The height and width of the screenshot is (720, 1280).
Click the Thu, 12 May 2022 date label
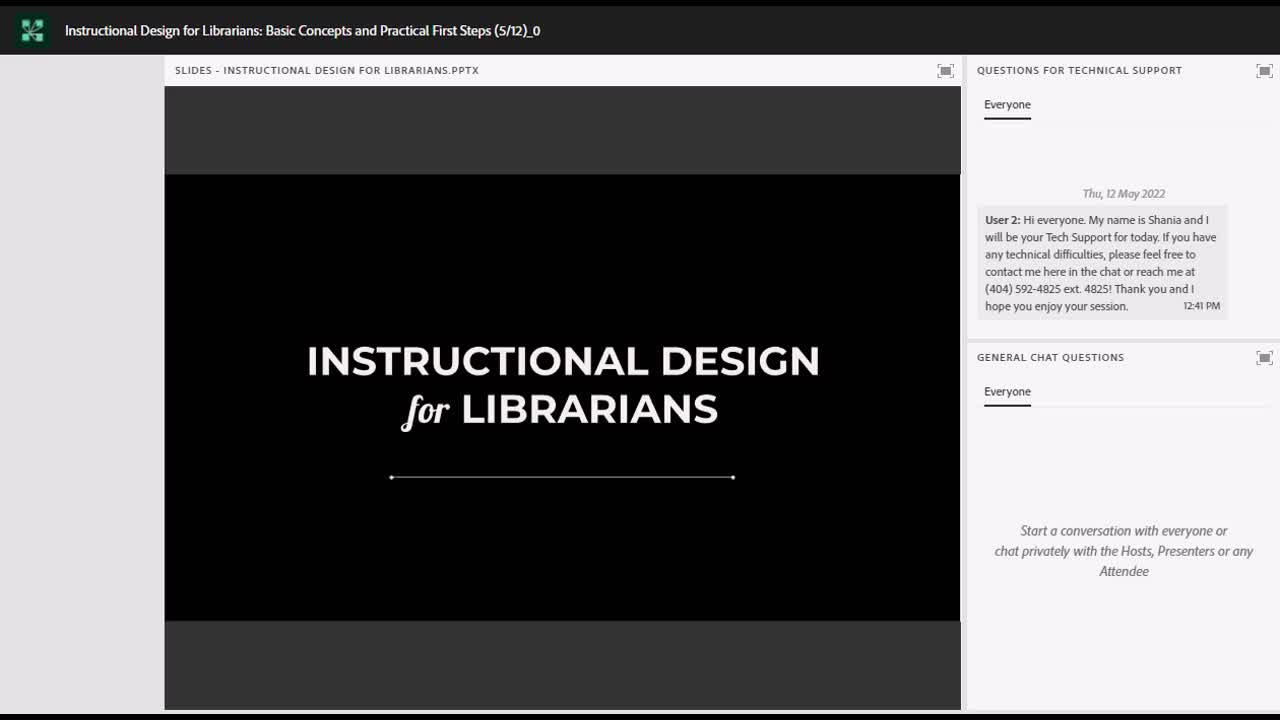point(1123,194)
